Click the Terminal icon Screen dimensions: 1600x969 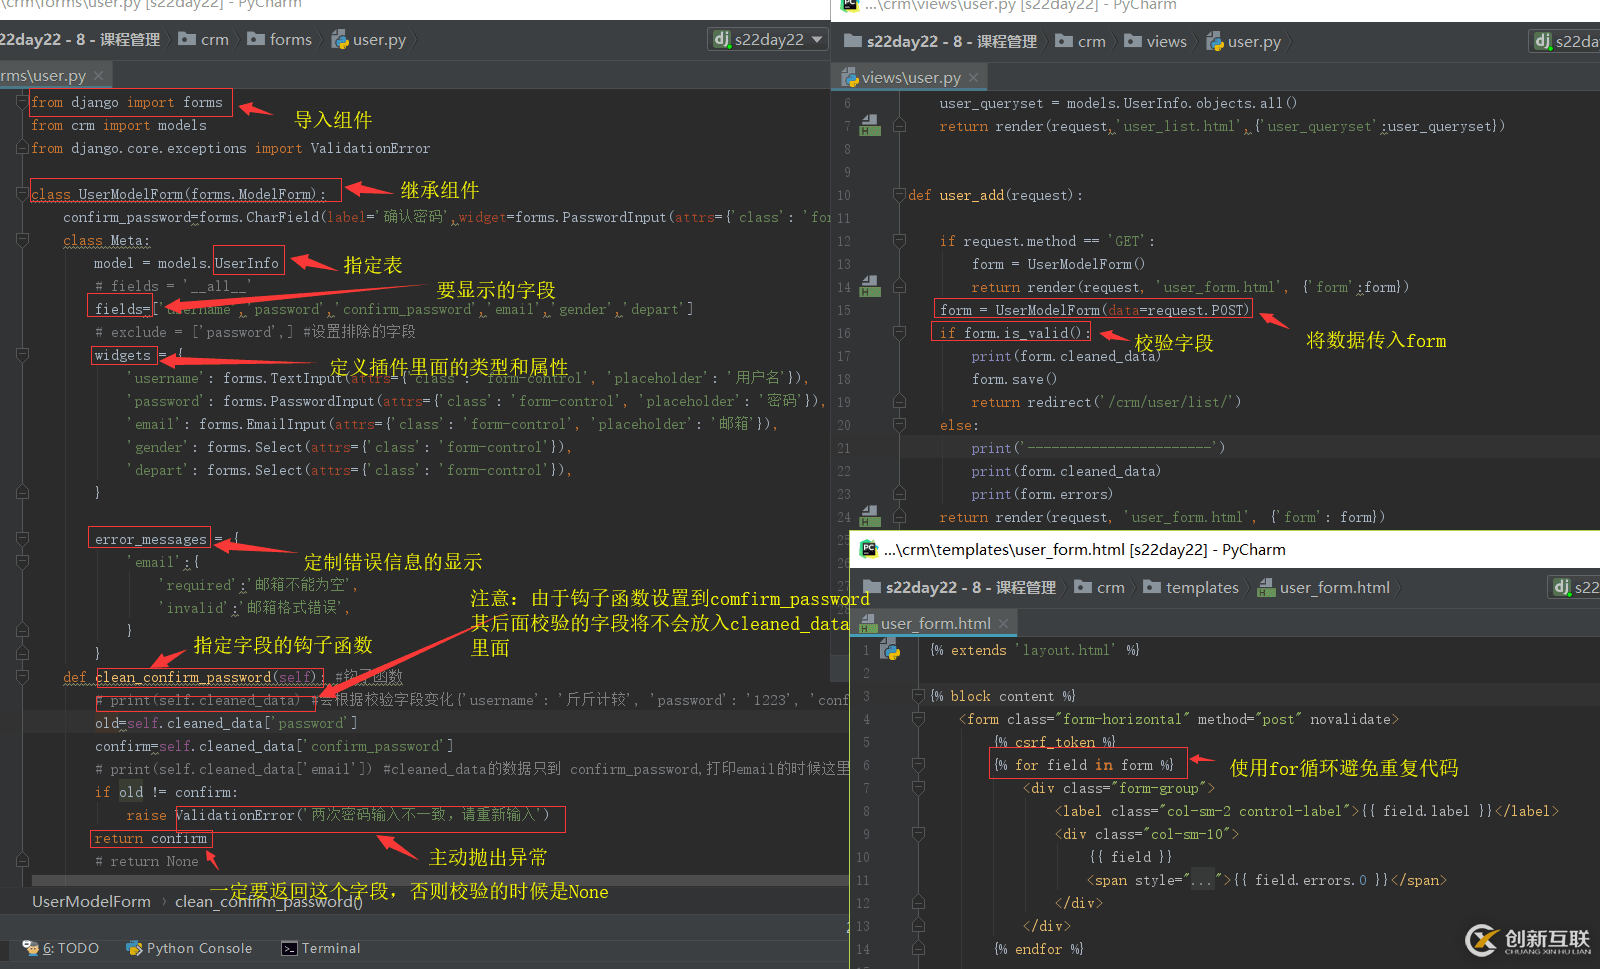(289, 948)
